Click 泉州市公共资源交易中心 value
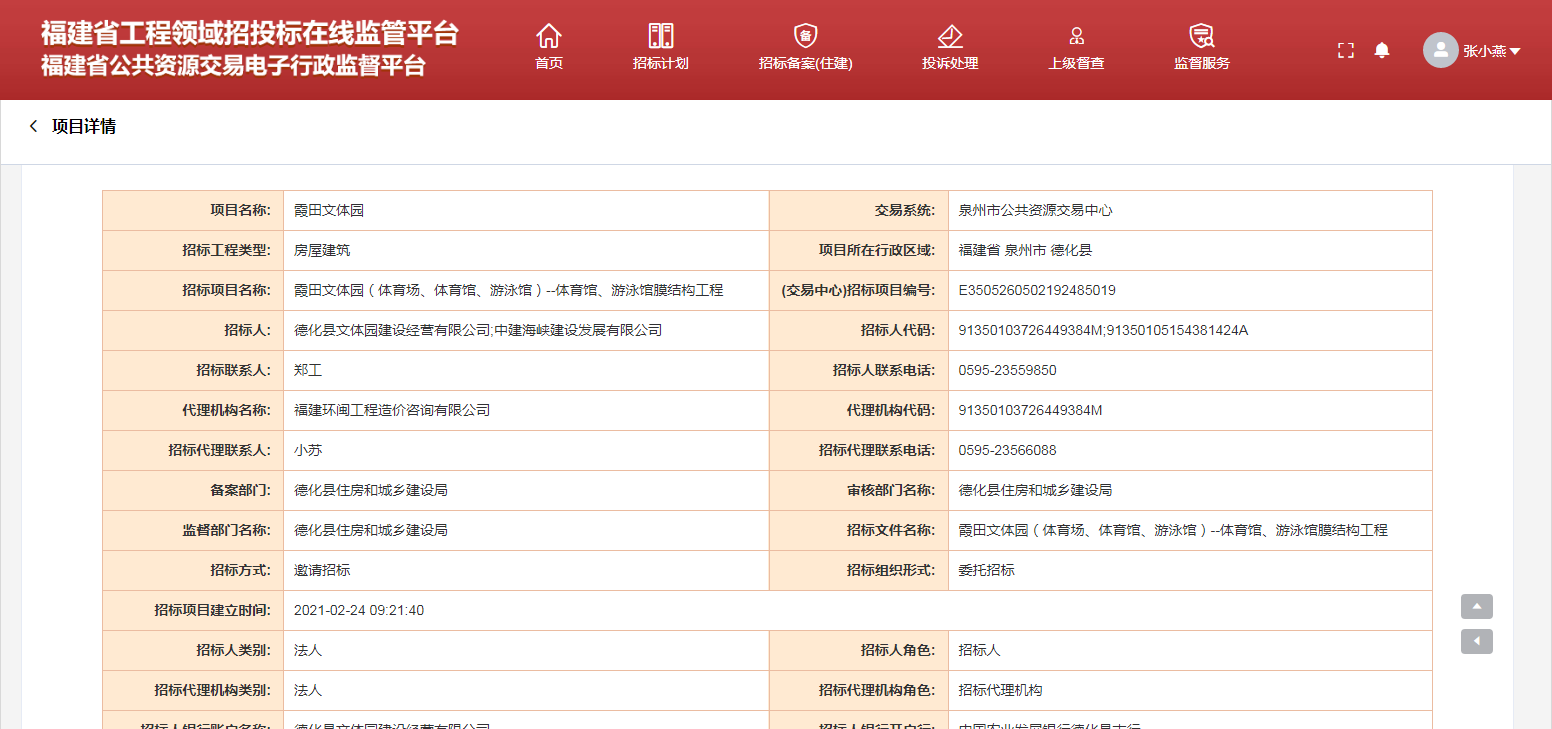Screen dimensions: 1552x729 click(x=1035, y=210)
